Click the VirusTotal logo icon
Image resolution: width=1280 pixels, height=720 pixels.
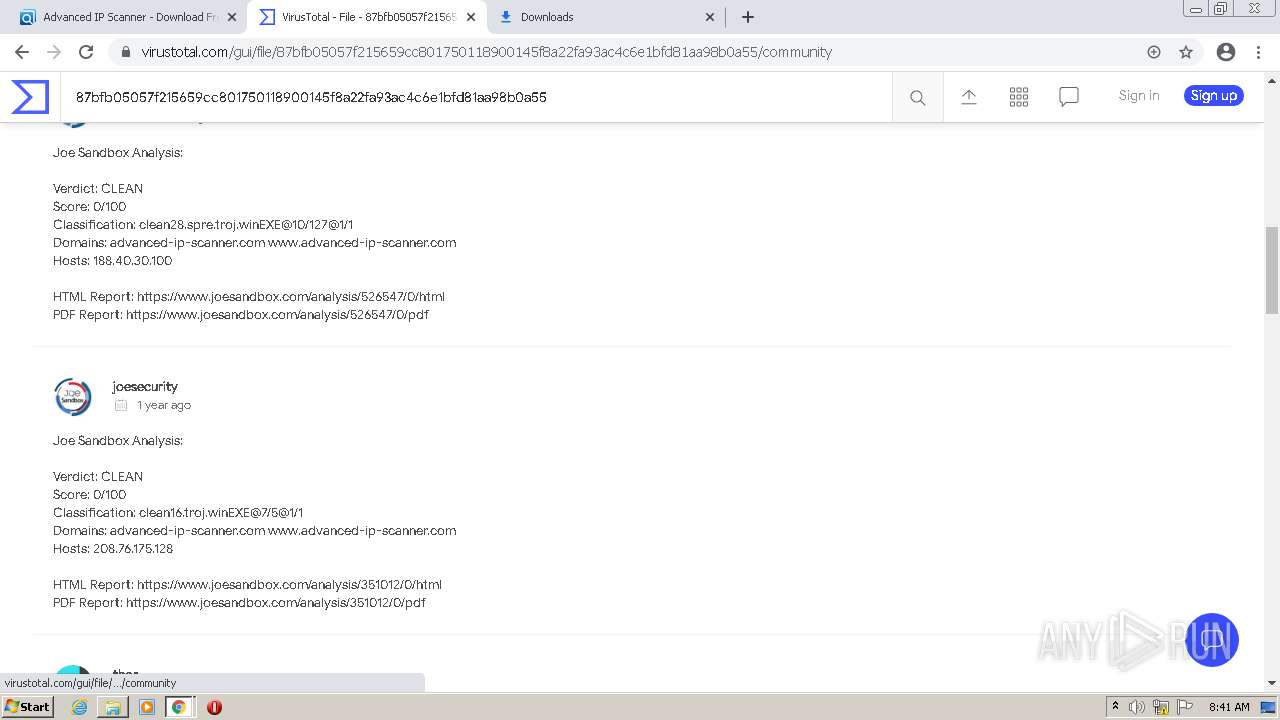tap(30, 97)
